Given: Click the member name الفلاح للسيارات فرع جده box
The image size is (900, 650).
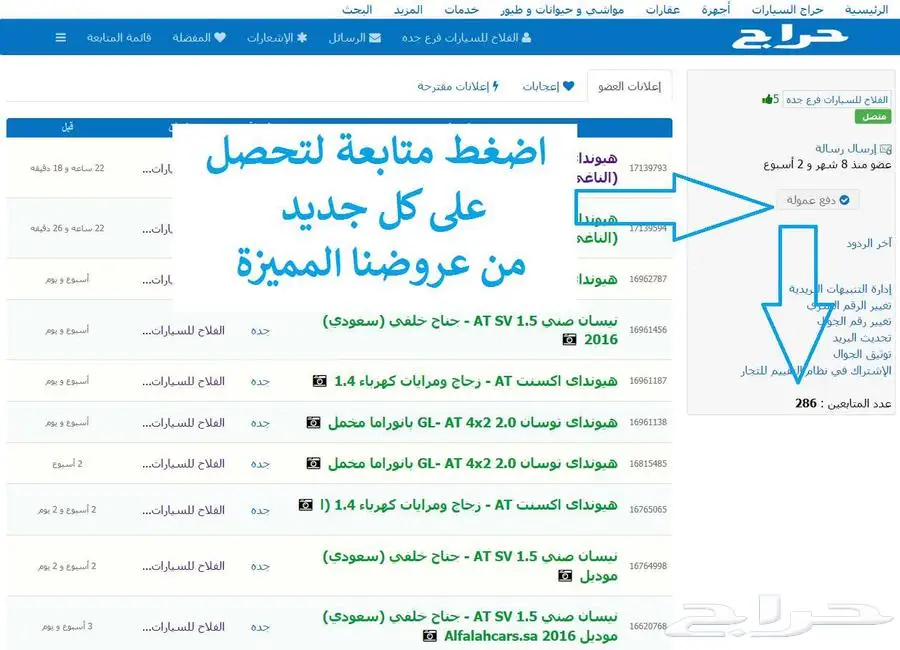Looking at the screenshot, I should [x=837, y=99].
